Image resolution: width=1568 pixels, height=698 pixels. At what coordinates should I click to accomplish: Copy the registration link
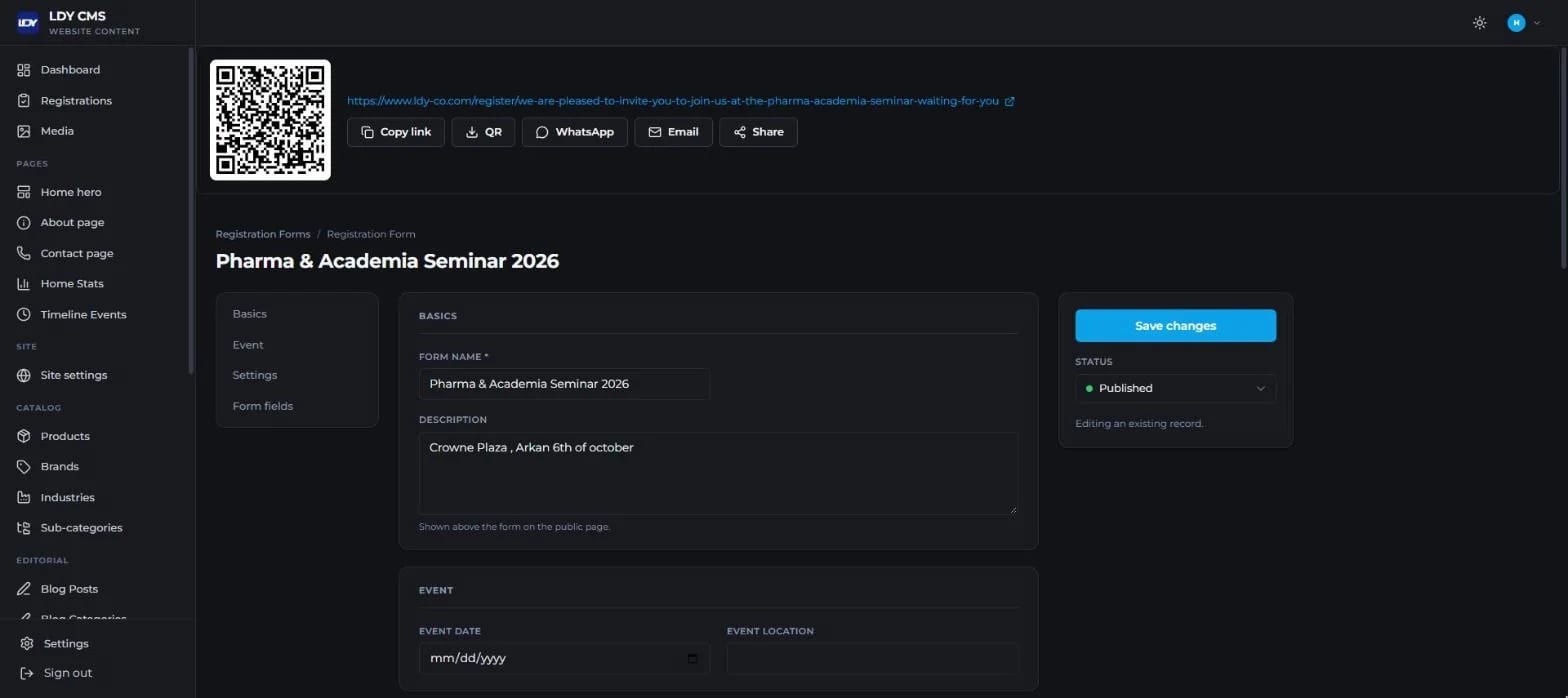396,132
